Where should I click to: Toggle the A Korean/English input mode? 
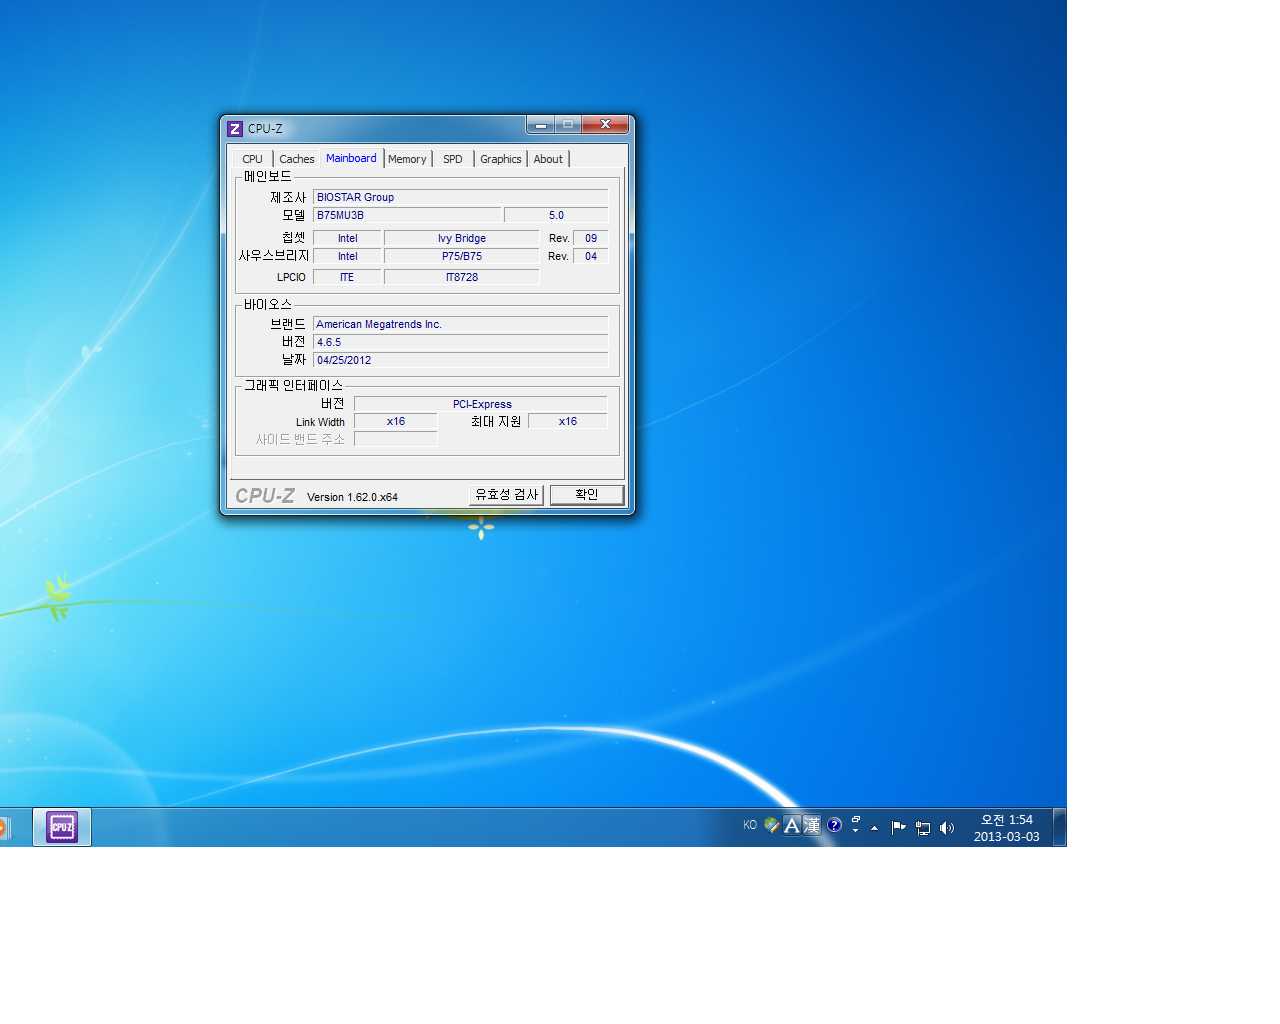[x=792, y=825]
